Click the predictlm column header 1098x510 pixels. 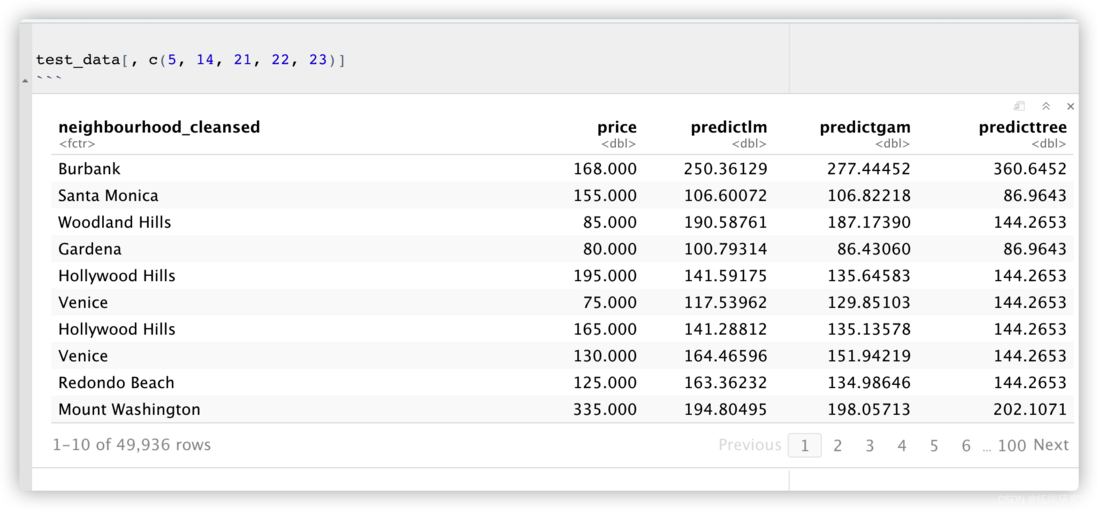(x=729, y=128)
